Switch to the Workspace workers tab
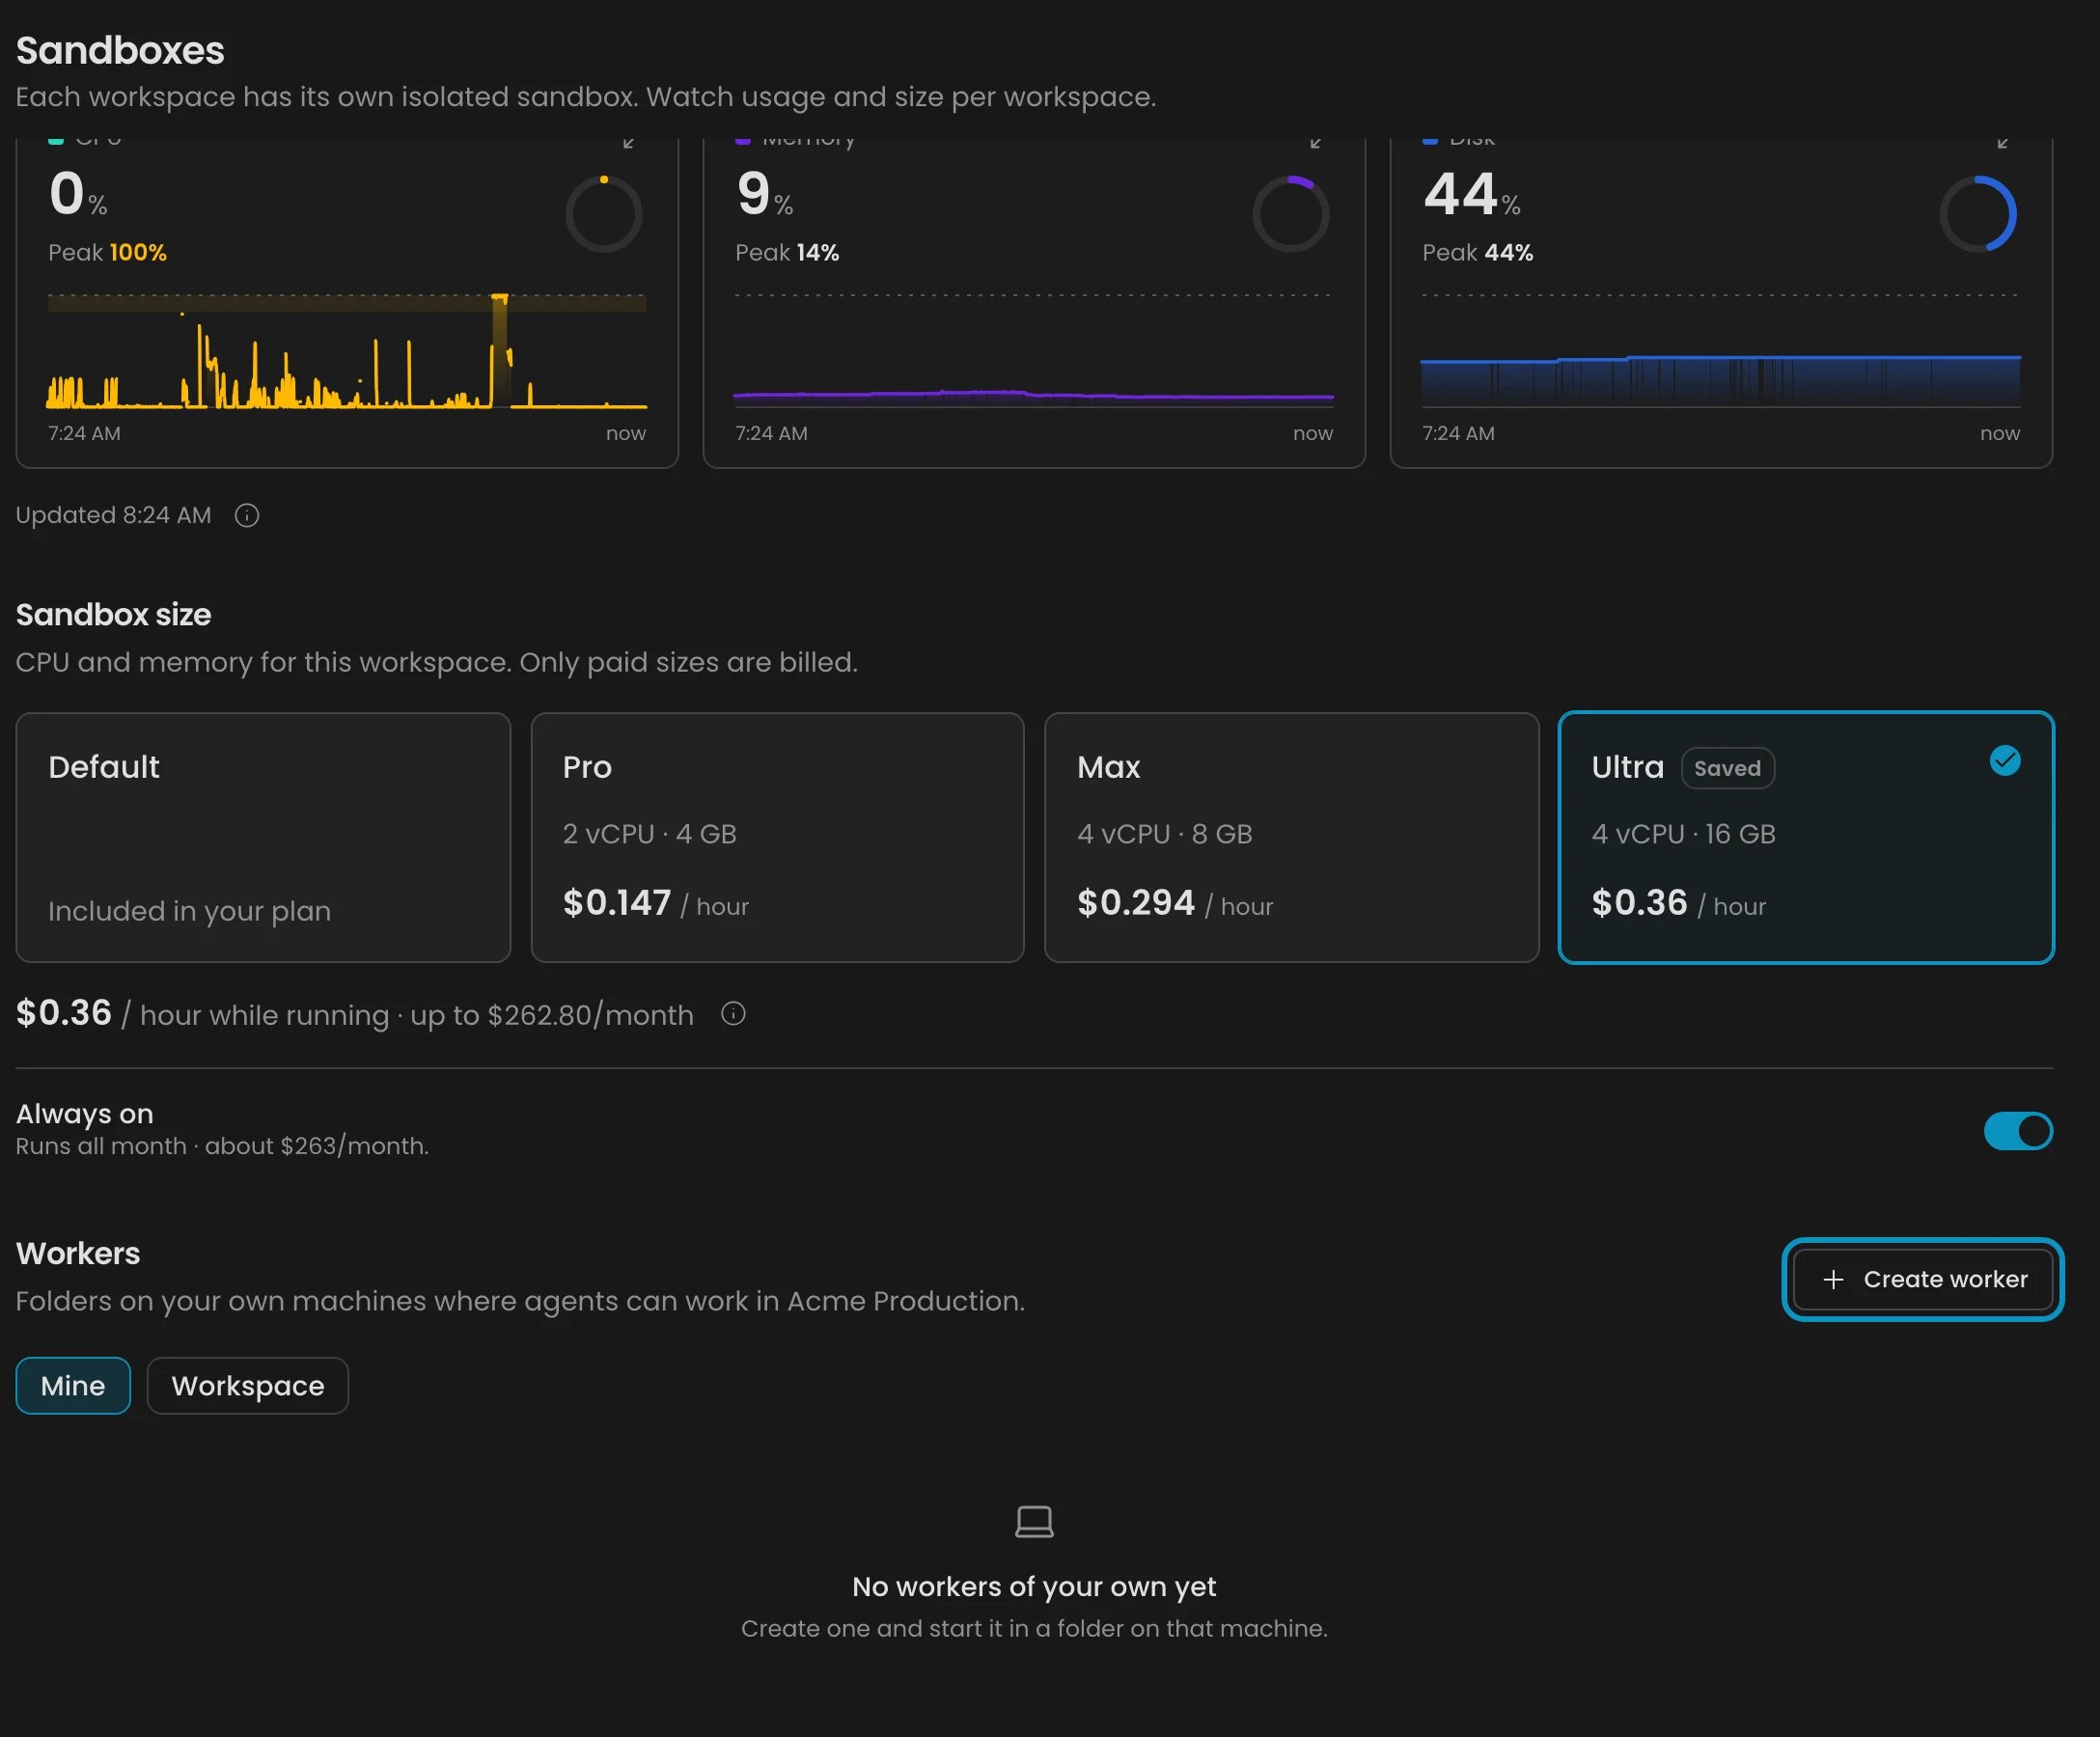 [248, 1386]
